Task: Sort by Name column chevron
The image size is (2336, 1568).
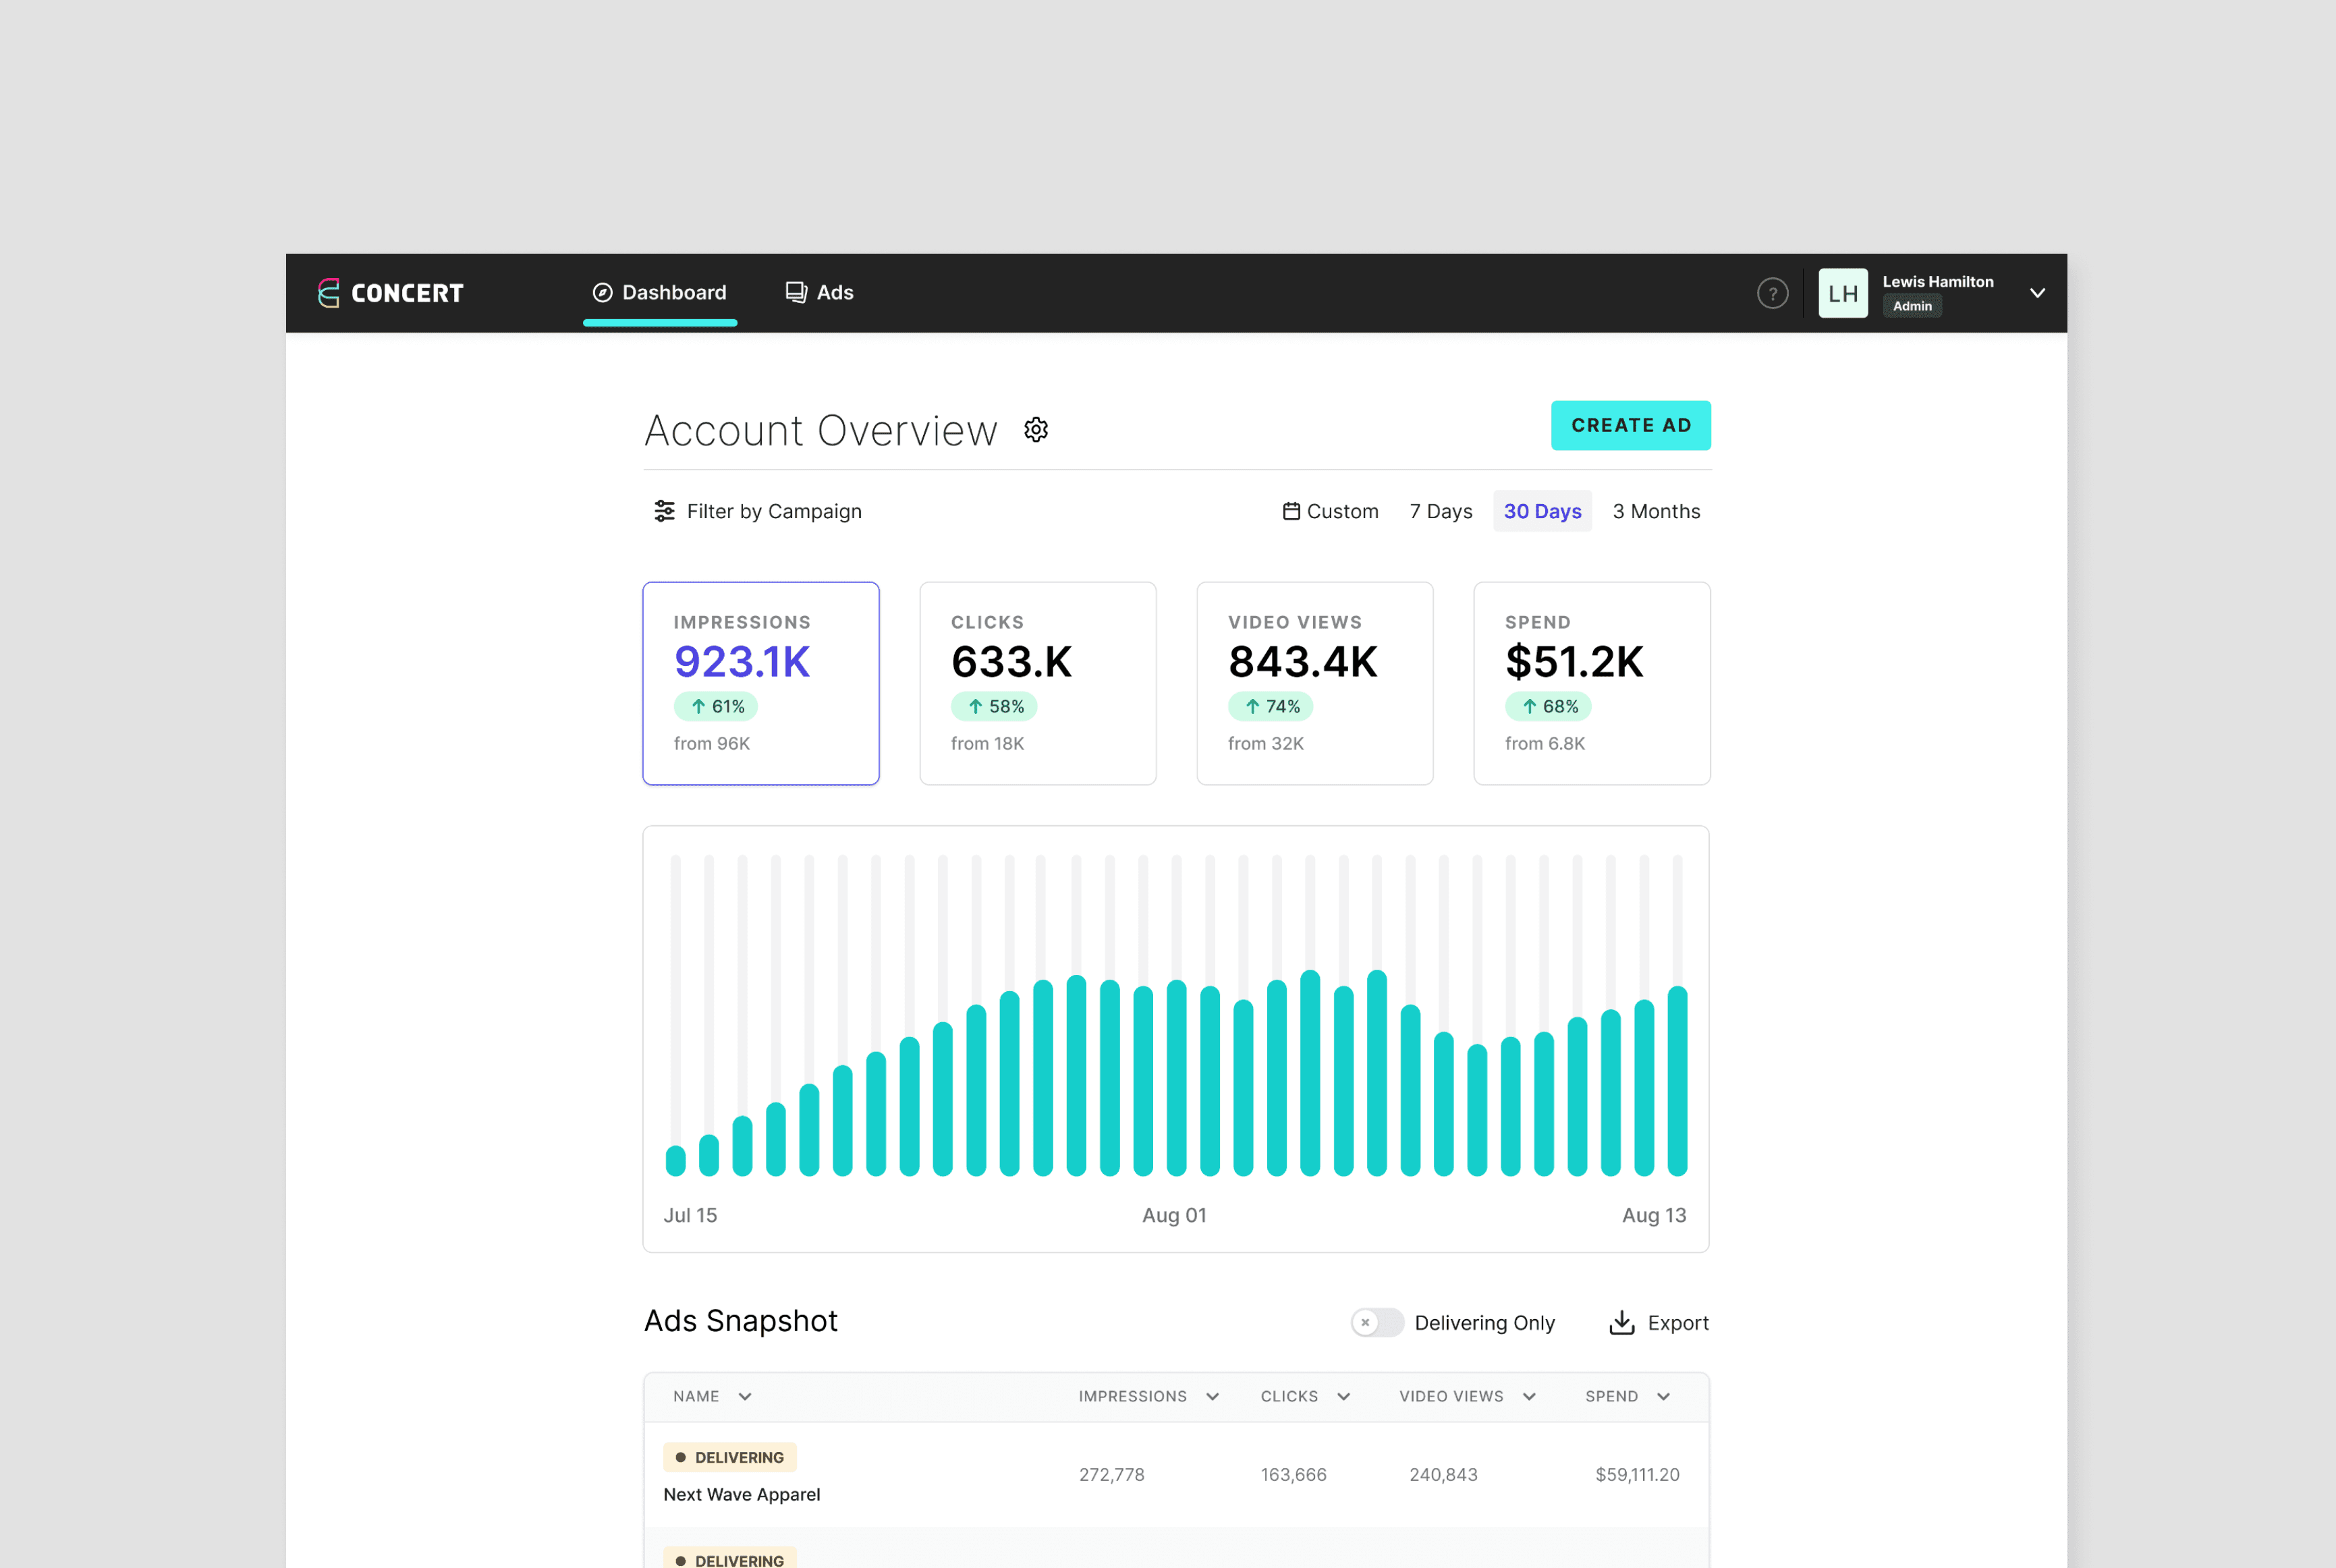Action: click(x=745, y=1397)
